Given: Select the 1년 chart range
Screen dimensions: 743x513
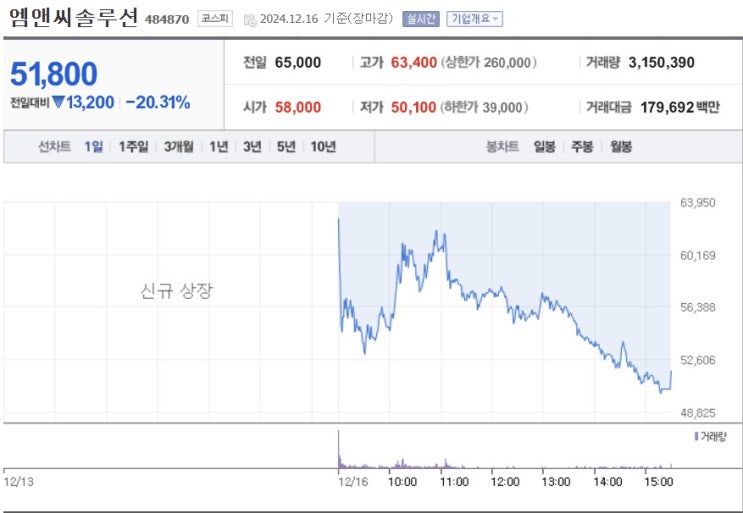Looking at the screenshot, I should pyautogui.click(x=218, y=147).
